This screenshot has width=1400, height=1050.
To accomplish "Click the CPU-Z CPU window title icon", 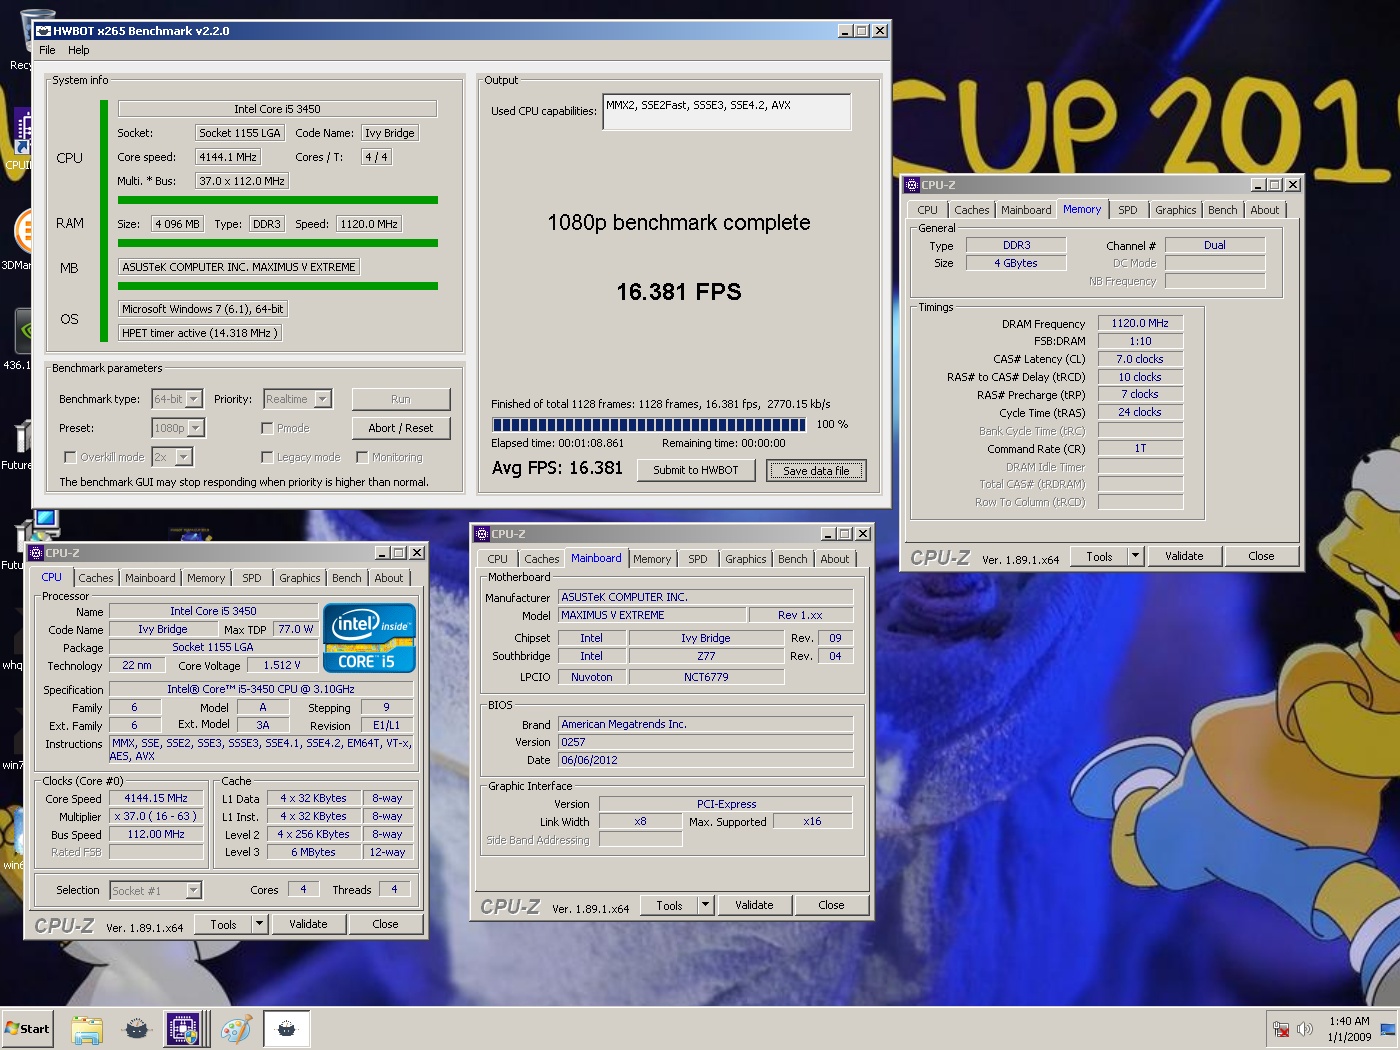I will click(x=35, y=553).
